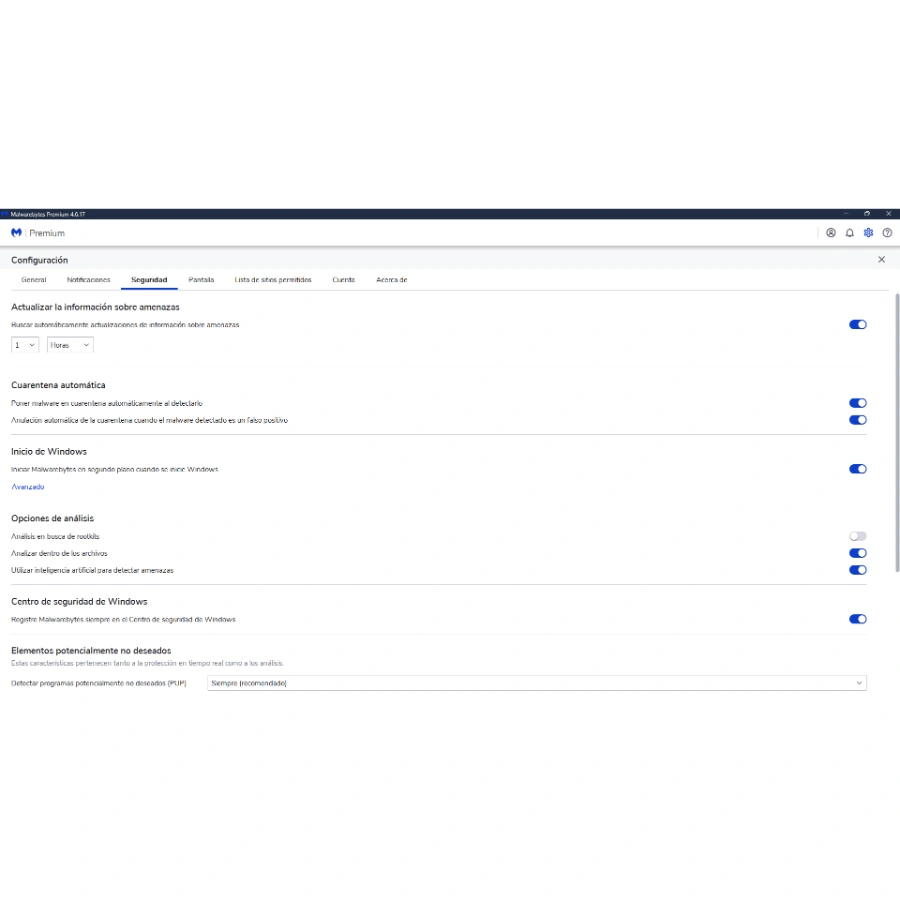Image resolution: width=900 pixels, height=900 pixels.
Task: Open the account profile icon
Action: coord(830,233)
